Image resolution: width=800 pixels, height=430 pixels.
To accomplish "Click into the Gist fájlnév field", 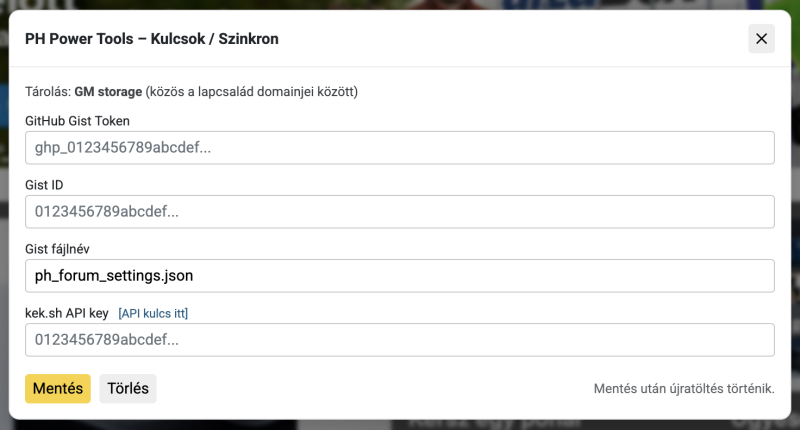I will [400, 276].
